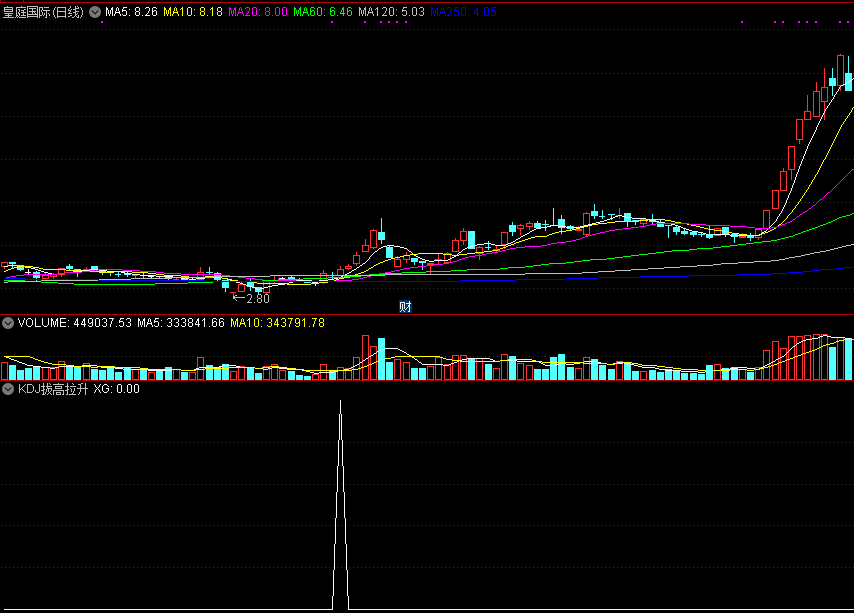
Task: Select the VOLUME: 449037.53 readout
Action: [x=75, y=323]
